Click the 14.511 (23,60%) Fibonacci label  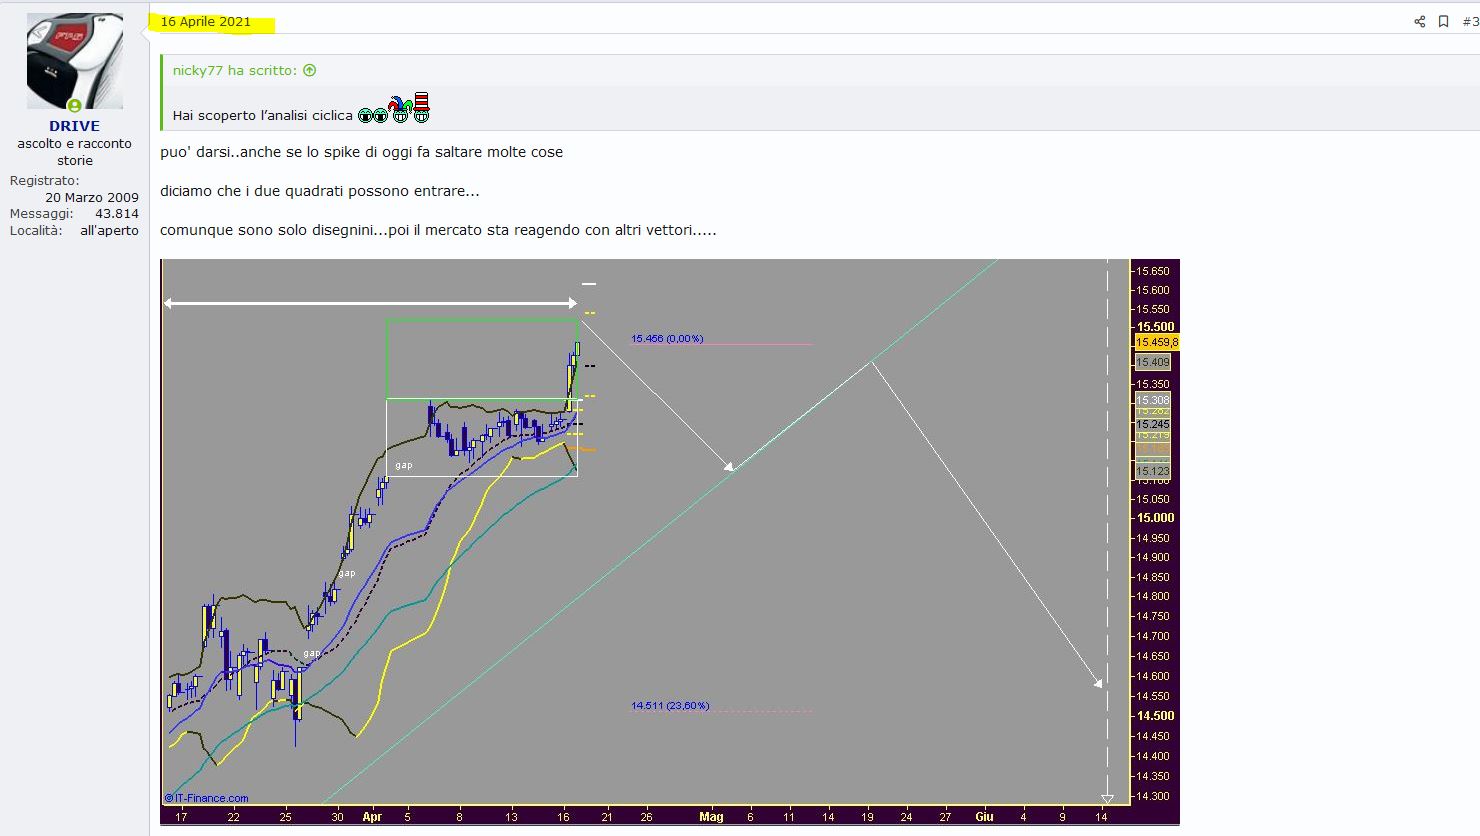[670, 705]
